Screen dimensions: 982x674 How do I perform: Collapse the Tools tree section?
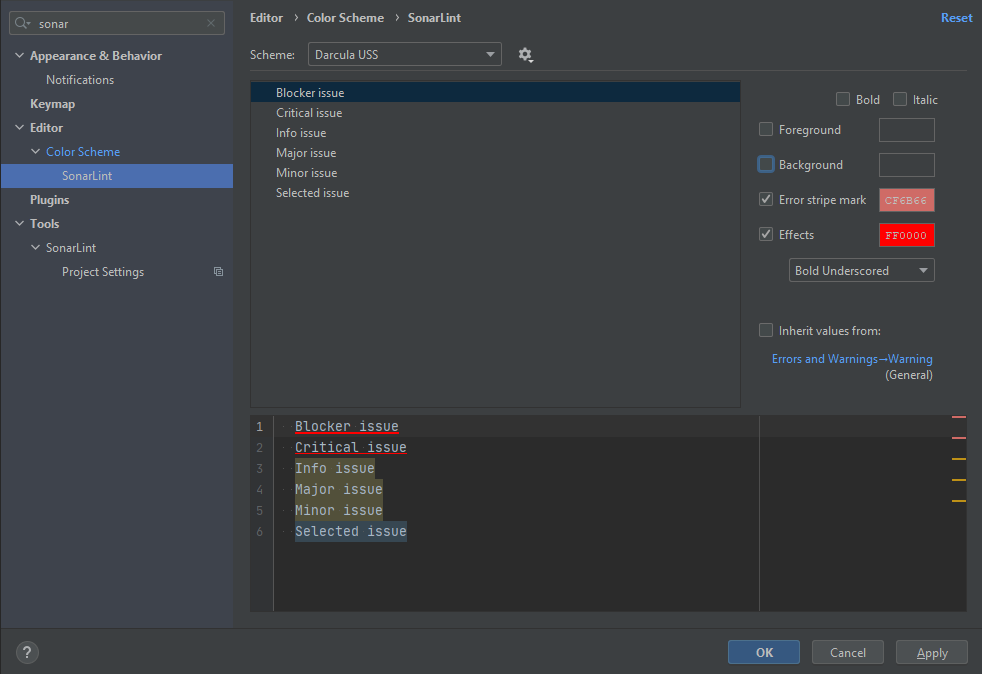point(20,224)
